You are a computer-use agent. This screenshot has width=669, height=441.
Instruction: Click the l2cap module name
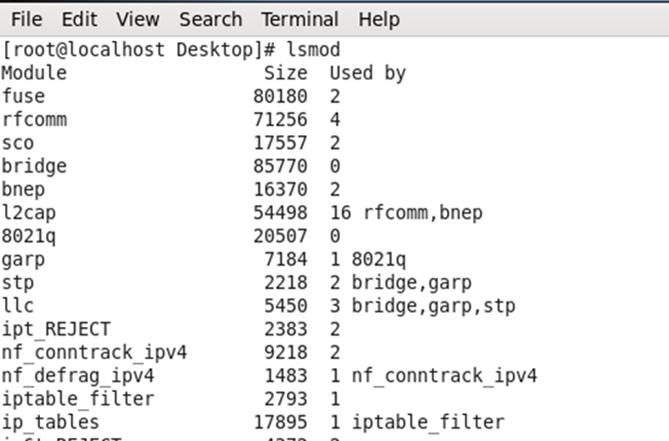coord(29,212)
